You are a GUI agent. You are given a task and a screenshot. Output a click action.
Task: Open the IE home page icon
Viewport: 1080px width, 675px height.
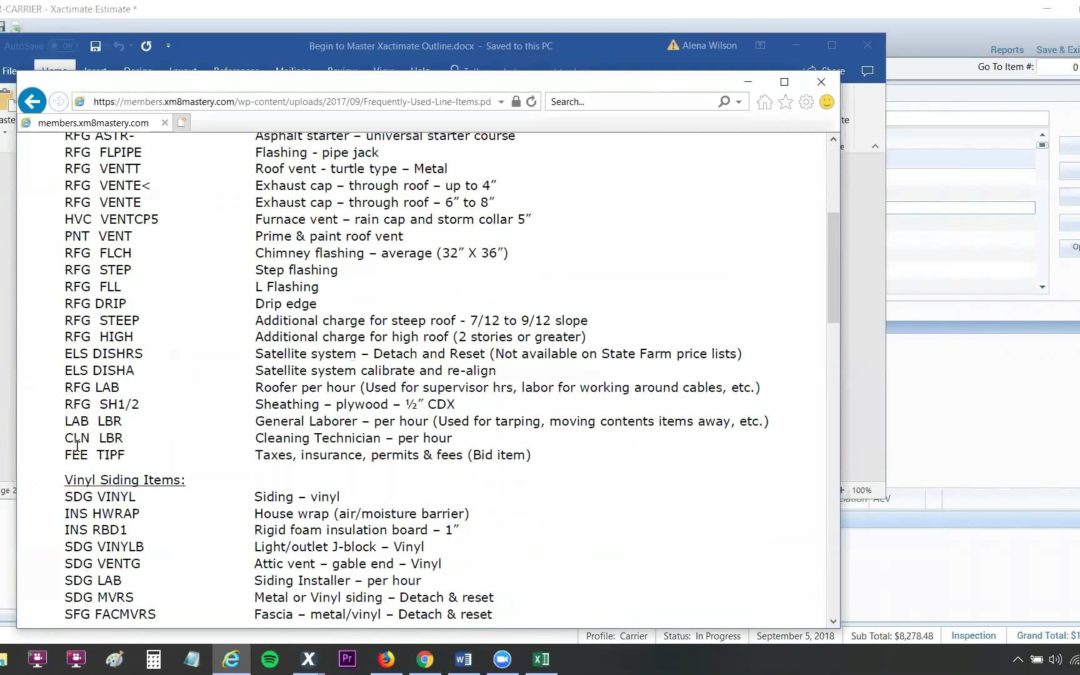[x=765, y=102]
